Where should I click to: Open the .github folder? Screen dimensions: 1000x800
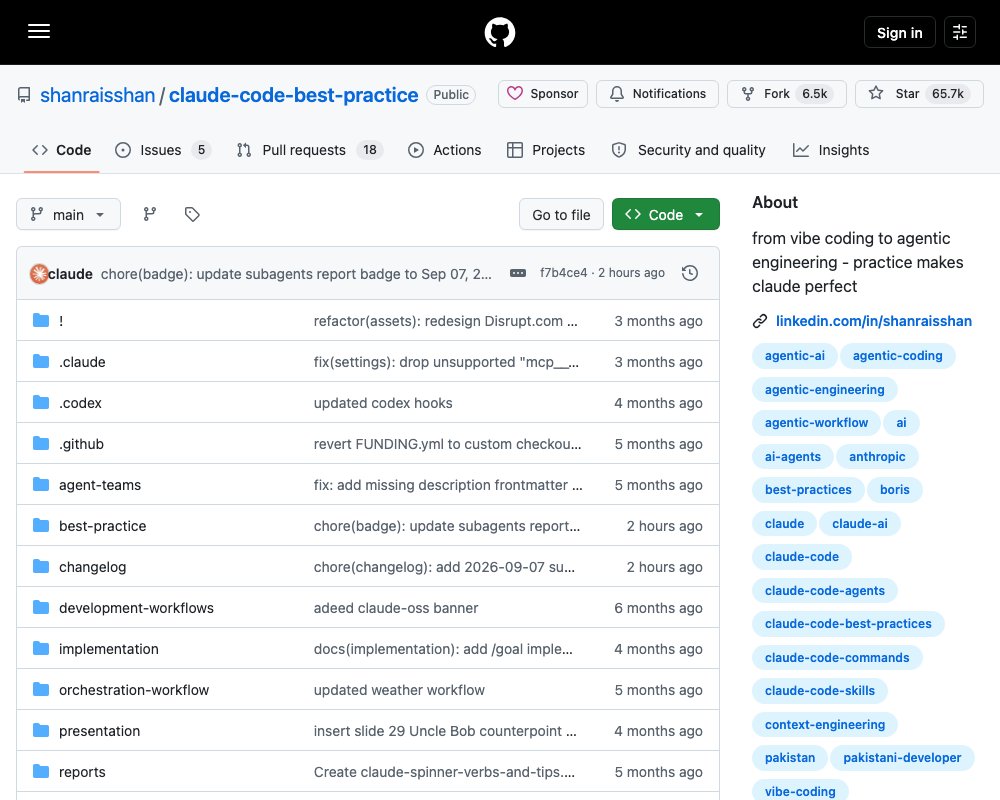point(82,444)
